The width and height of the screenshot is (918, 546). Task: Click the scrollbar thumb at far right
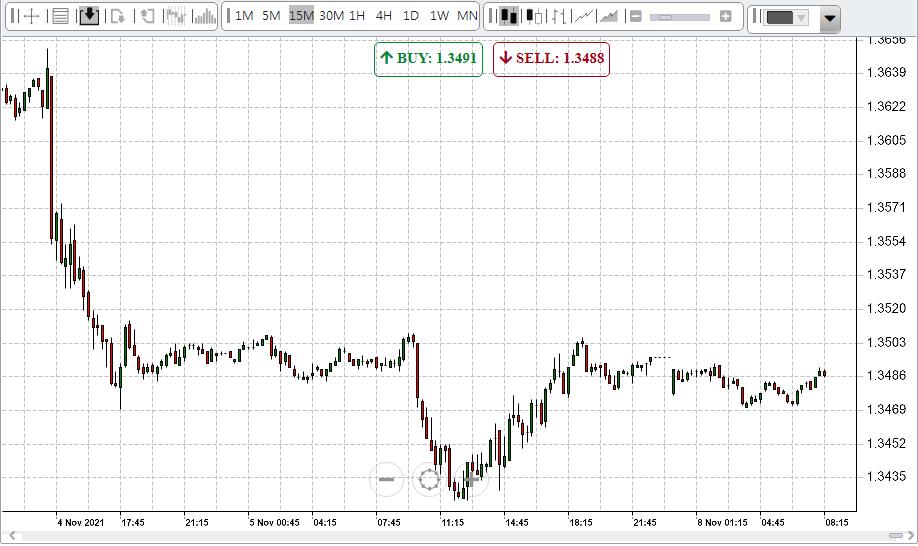tap(896, 535)
